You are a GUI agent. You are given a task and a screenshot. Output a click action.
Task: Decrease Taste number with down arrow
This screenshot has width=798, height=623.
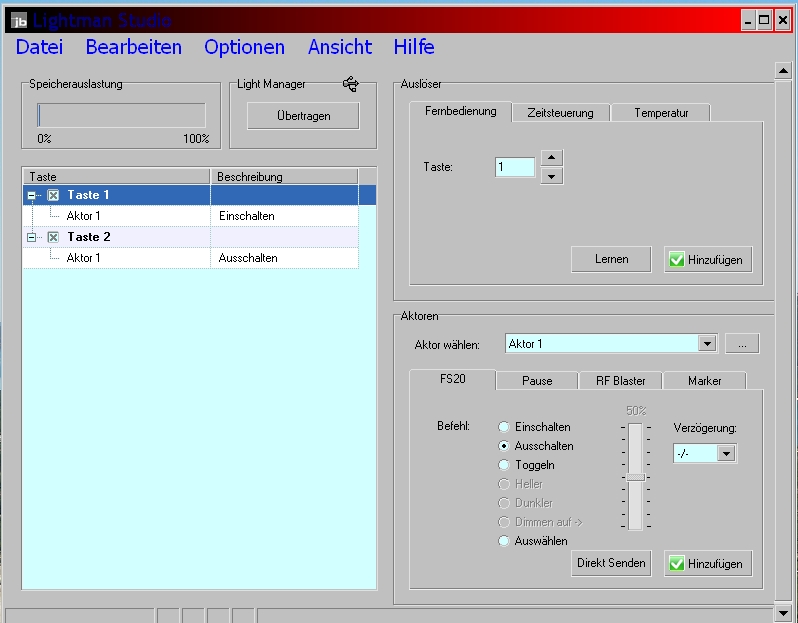551,176
